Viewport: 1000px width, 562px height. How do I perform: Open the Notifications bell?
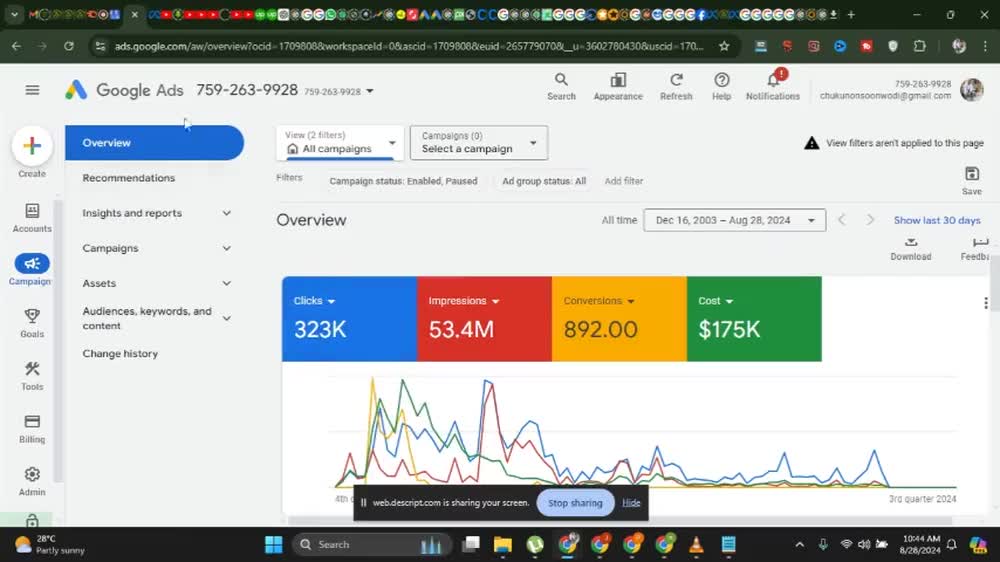point(773,86)
